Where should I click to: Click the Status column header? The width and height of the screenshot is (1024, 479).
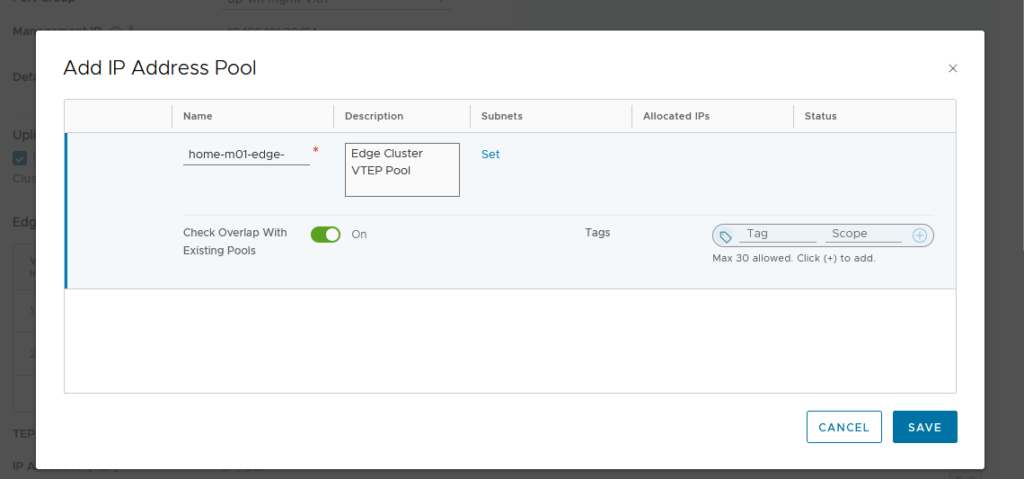(820, 116)
